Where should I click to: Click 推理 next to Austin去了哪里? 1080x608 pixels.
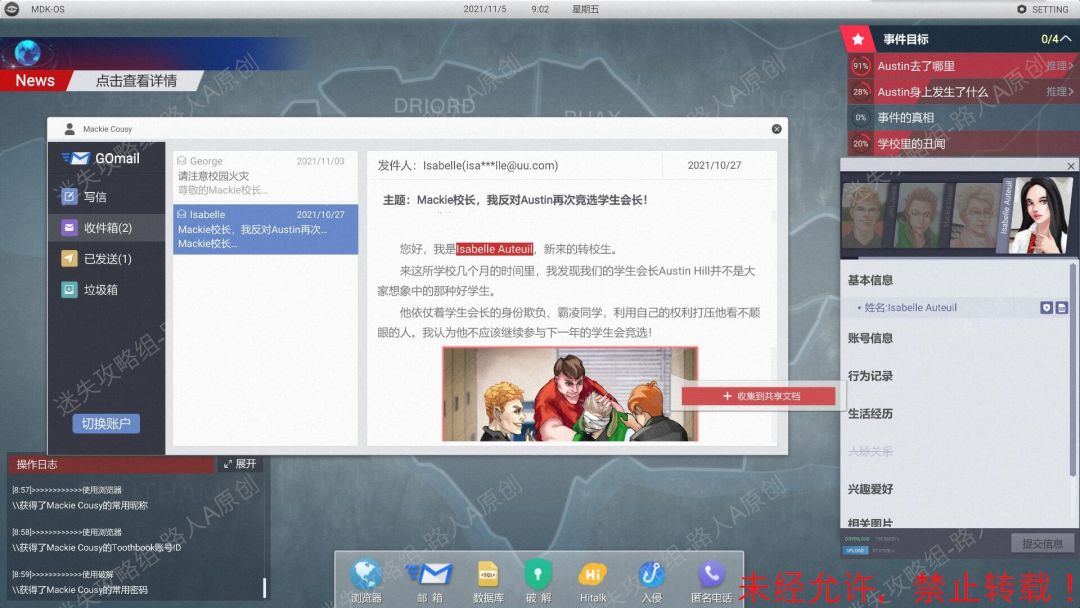tap(1059, 66)
